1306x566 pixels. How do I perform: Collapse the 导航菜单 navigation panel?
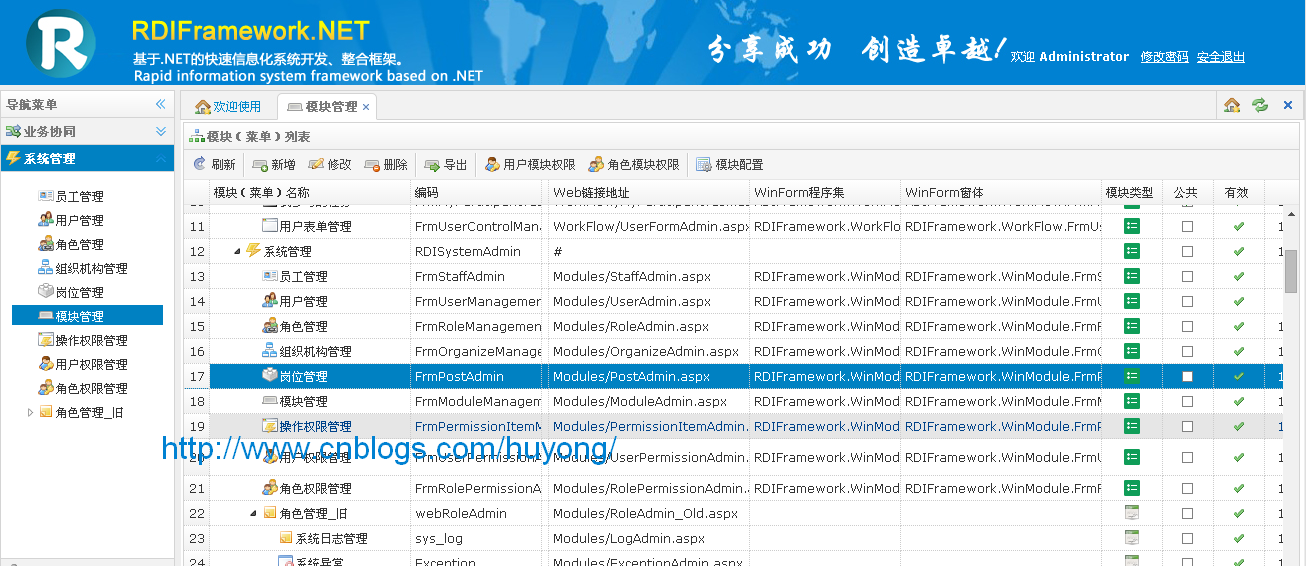(x=160, y=105)
